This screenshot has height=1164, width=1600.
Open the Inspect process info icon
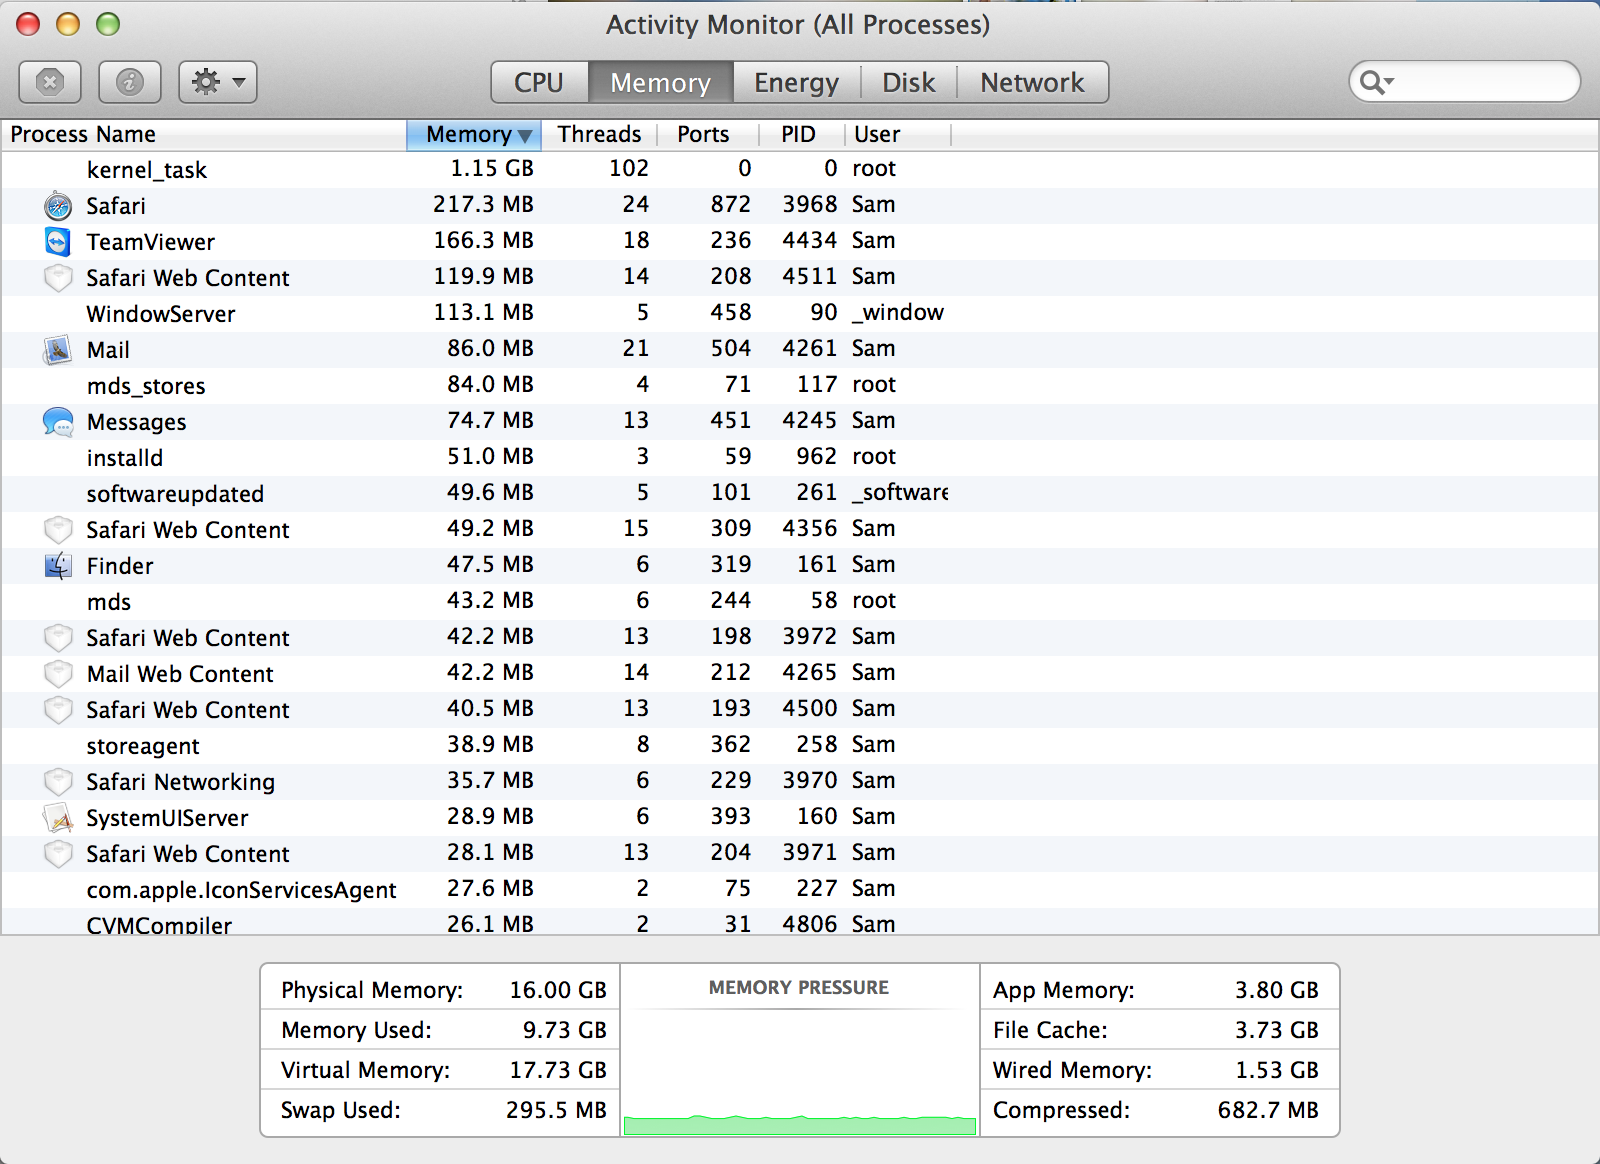coord(130,82)
